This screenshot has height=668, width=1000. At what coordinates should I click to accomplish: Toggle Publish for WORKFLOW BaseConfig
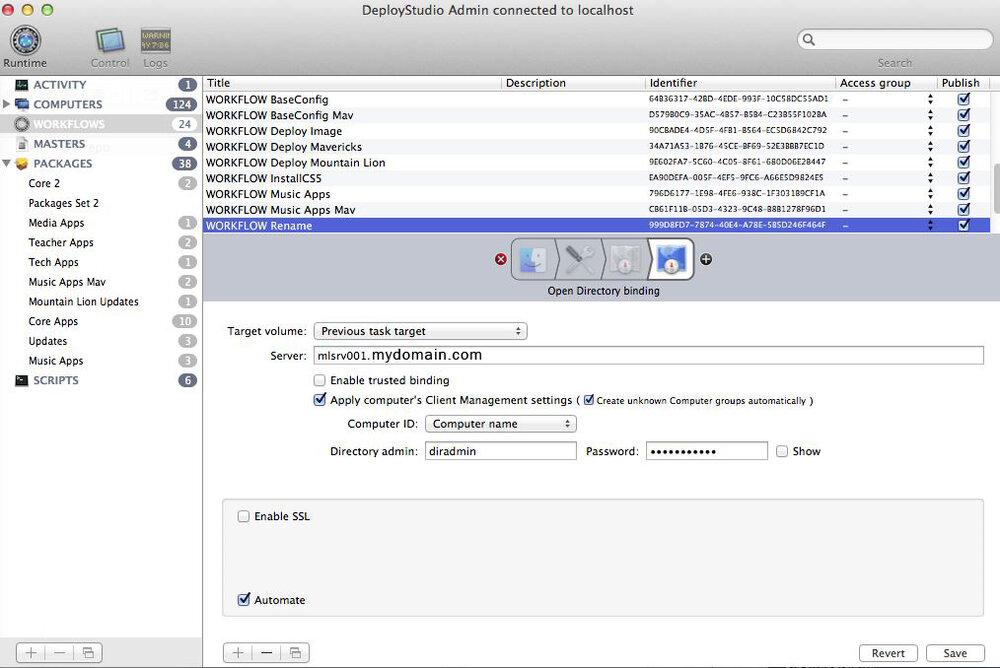964,99
